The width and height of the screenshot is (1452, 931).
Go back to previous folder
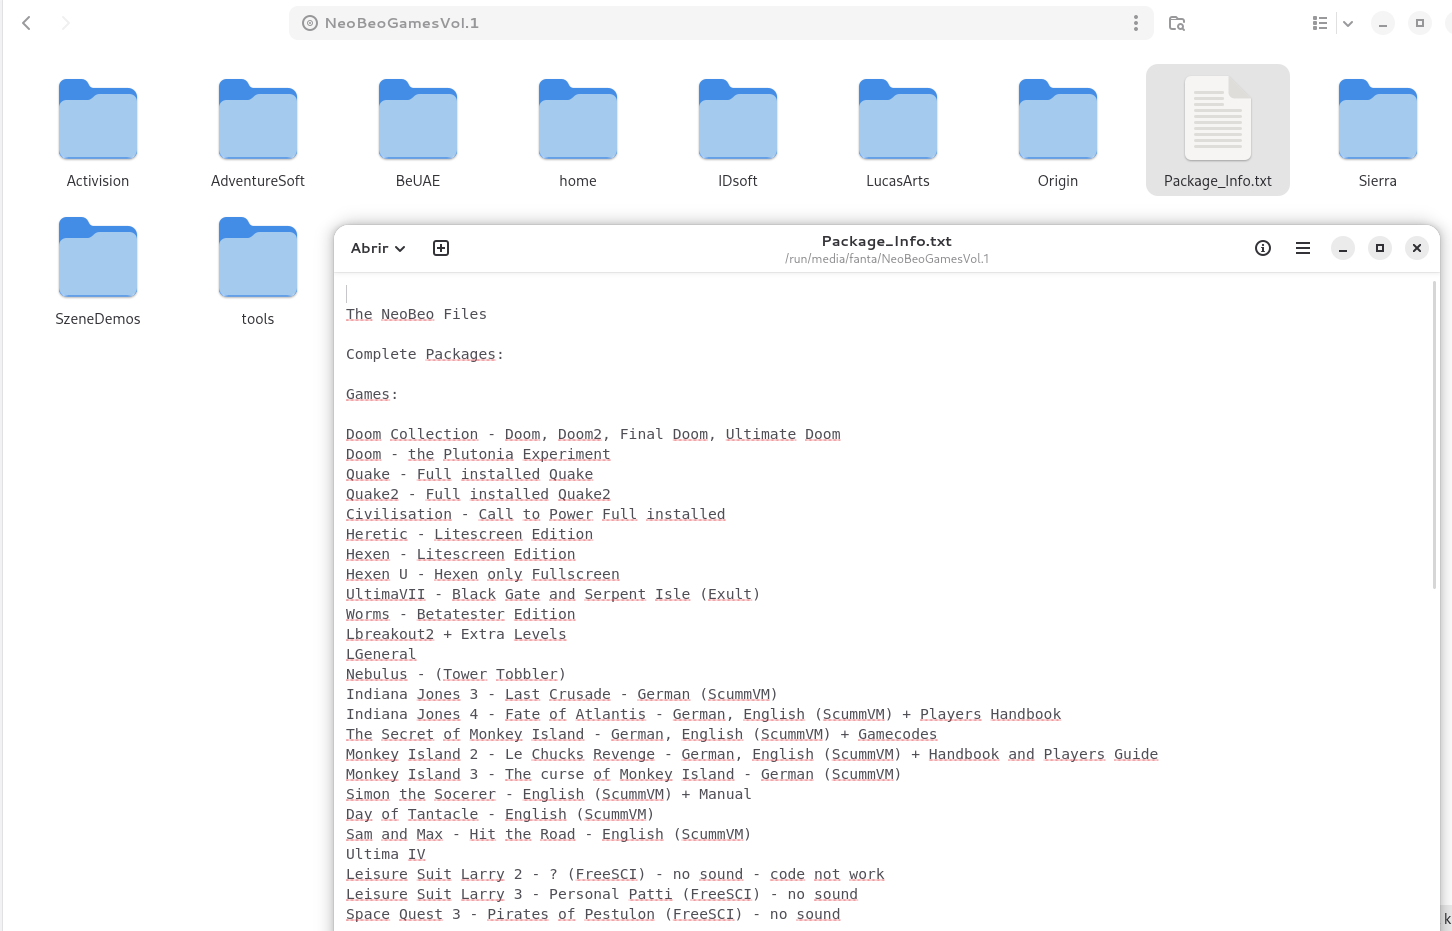click(27, 23)
